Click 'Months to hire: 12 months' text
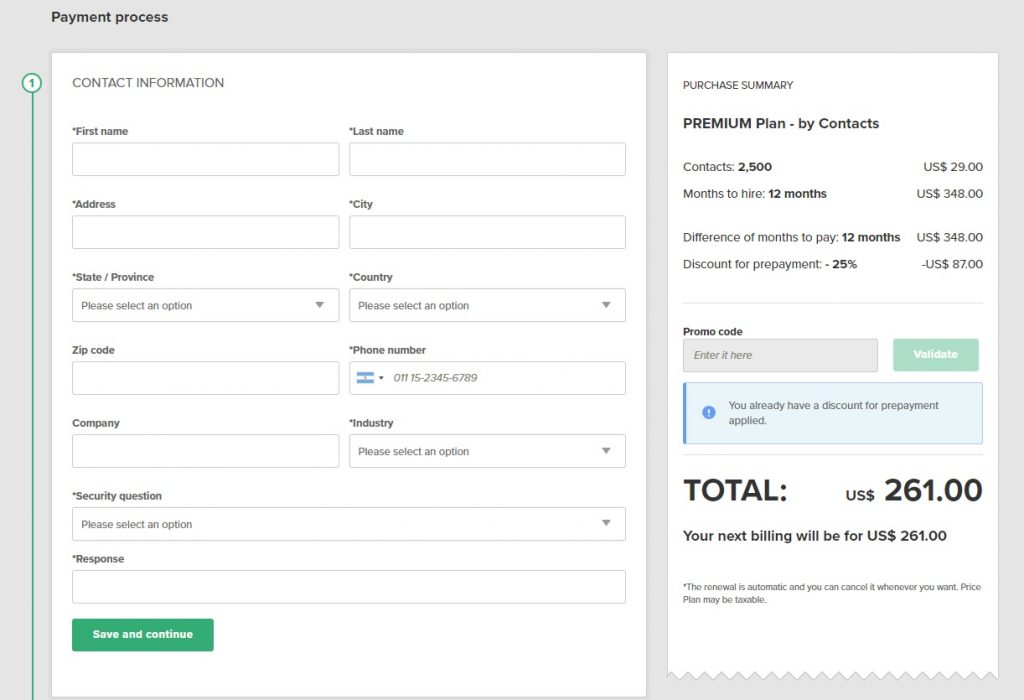Viewport: 1024px width, 700px height. pos(755,193)
